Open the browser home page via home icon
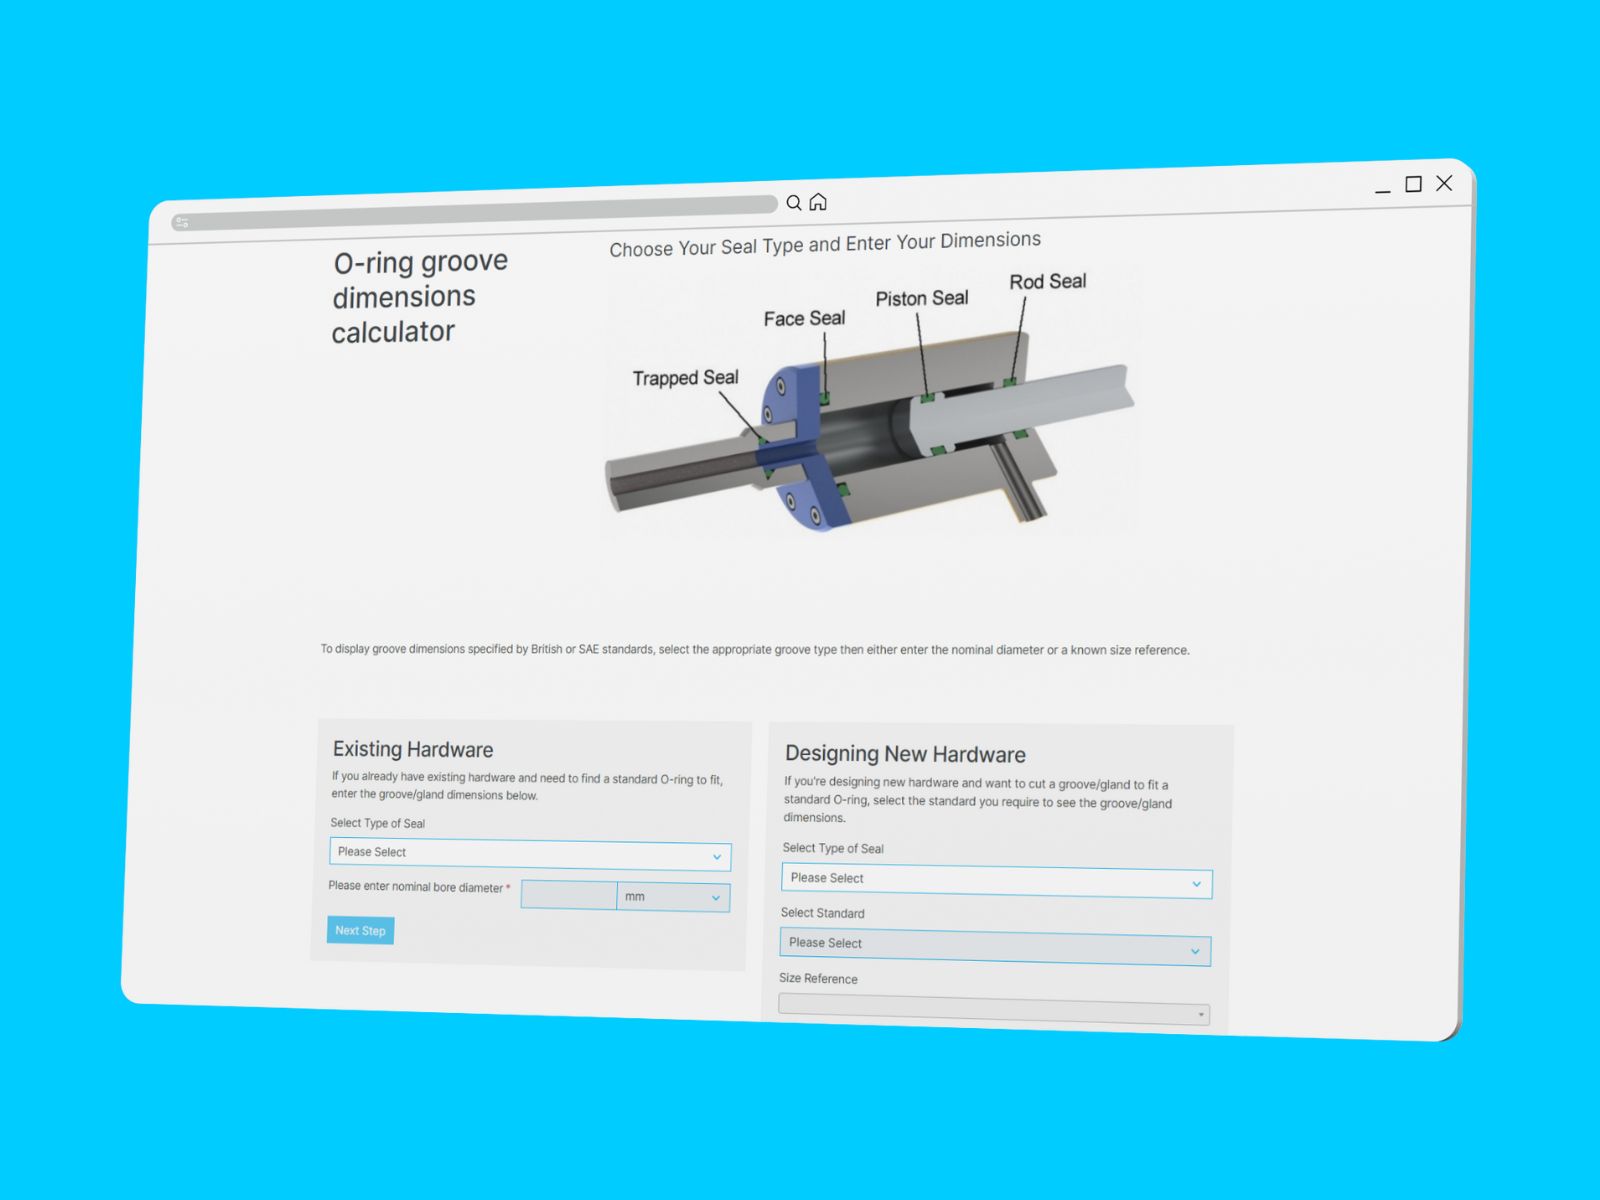Image resolution: width=1600 pixels, height=1200 pixels. point(818,202)
